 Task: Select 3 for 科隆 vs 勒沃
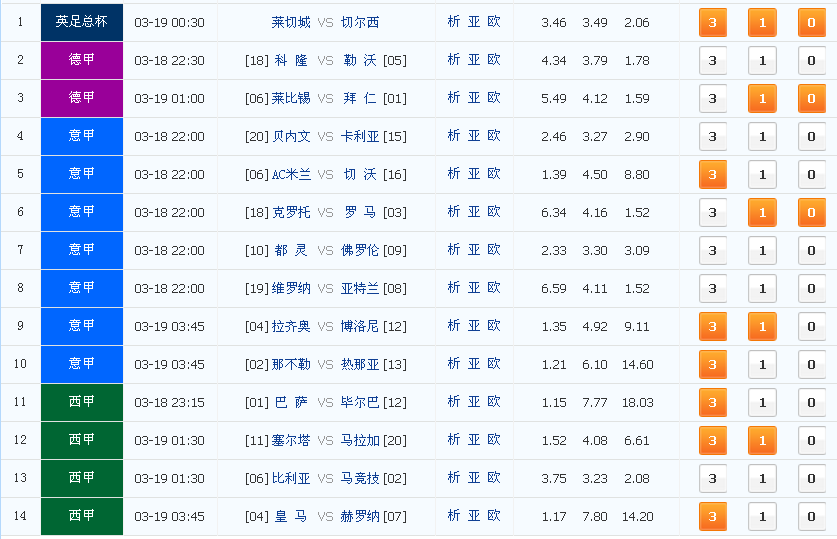point(713,61)
